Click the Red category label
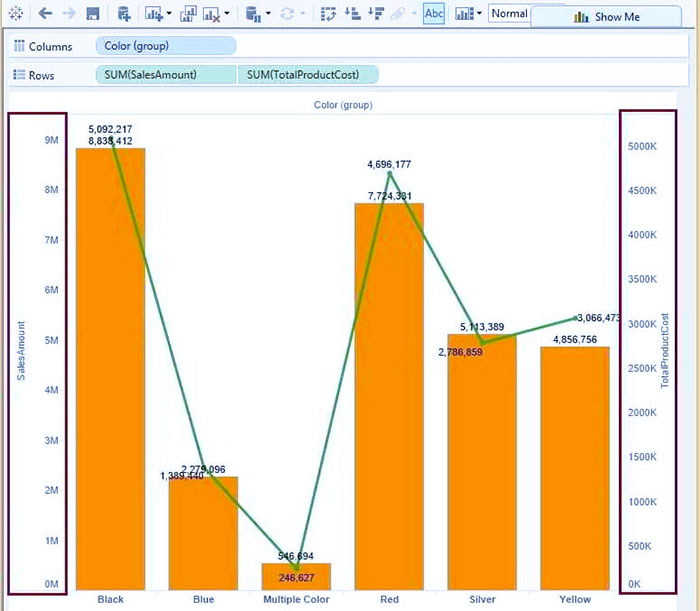The width and height of the screenshot is (700, 611). click(x=389, y=599)
